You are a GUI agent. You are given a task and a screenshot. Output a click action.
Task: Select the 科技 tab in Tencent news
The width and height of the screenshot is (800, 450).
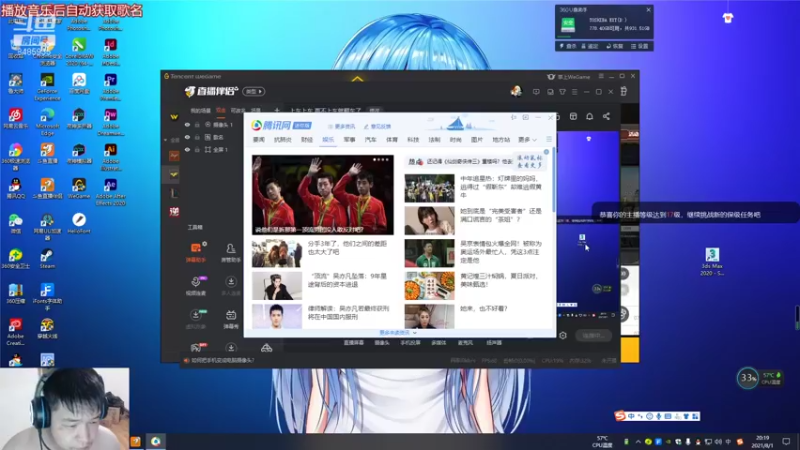pyautogui.click(x=413, y=139)
